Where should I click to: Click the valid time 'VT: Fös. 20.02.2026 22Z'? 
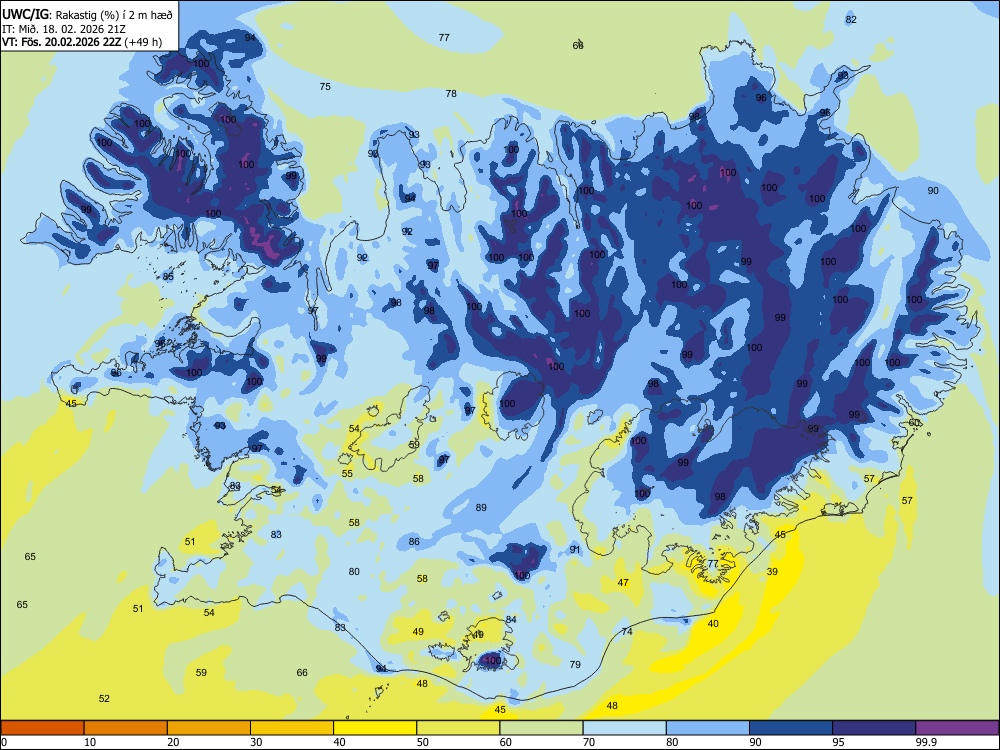[x=62, y=42]
